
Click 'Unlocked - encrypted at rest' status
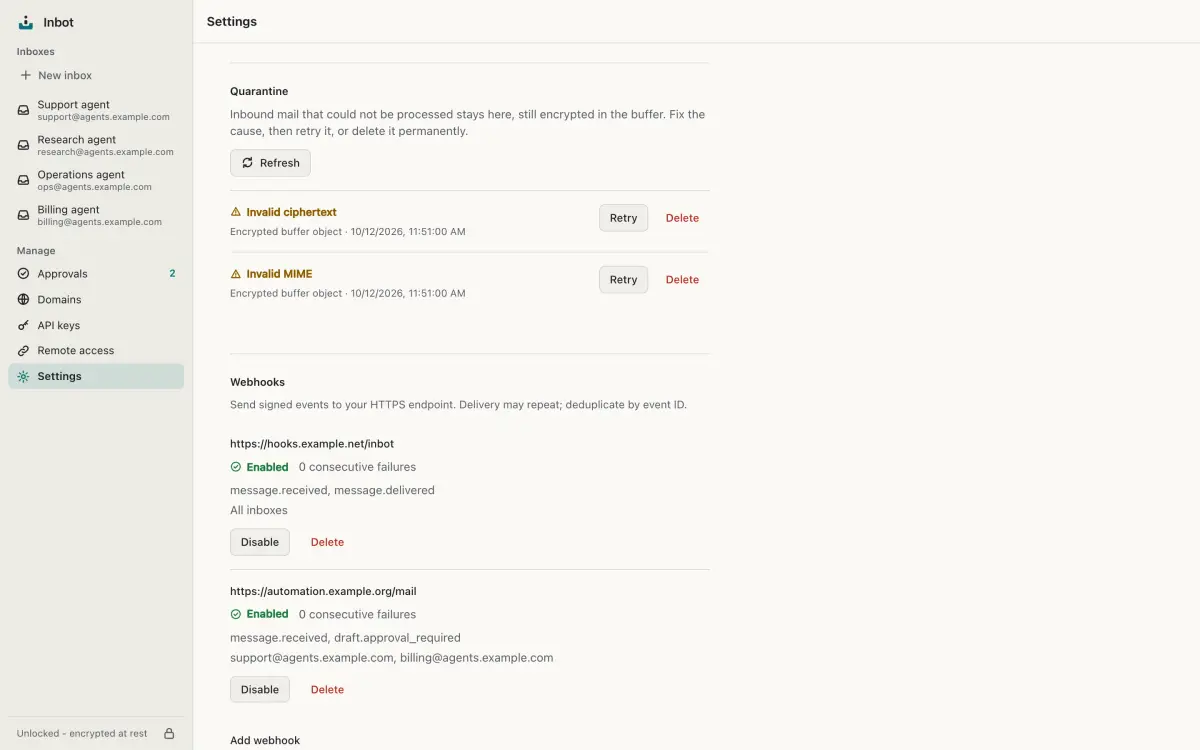tap(82, 733)
